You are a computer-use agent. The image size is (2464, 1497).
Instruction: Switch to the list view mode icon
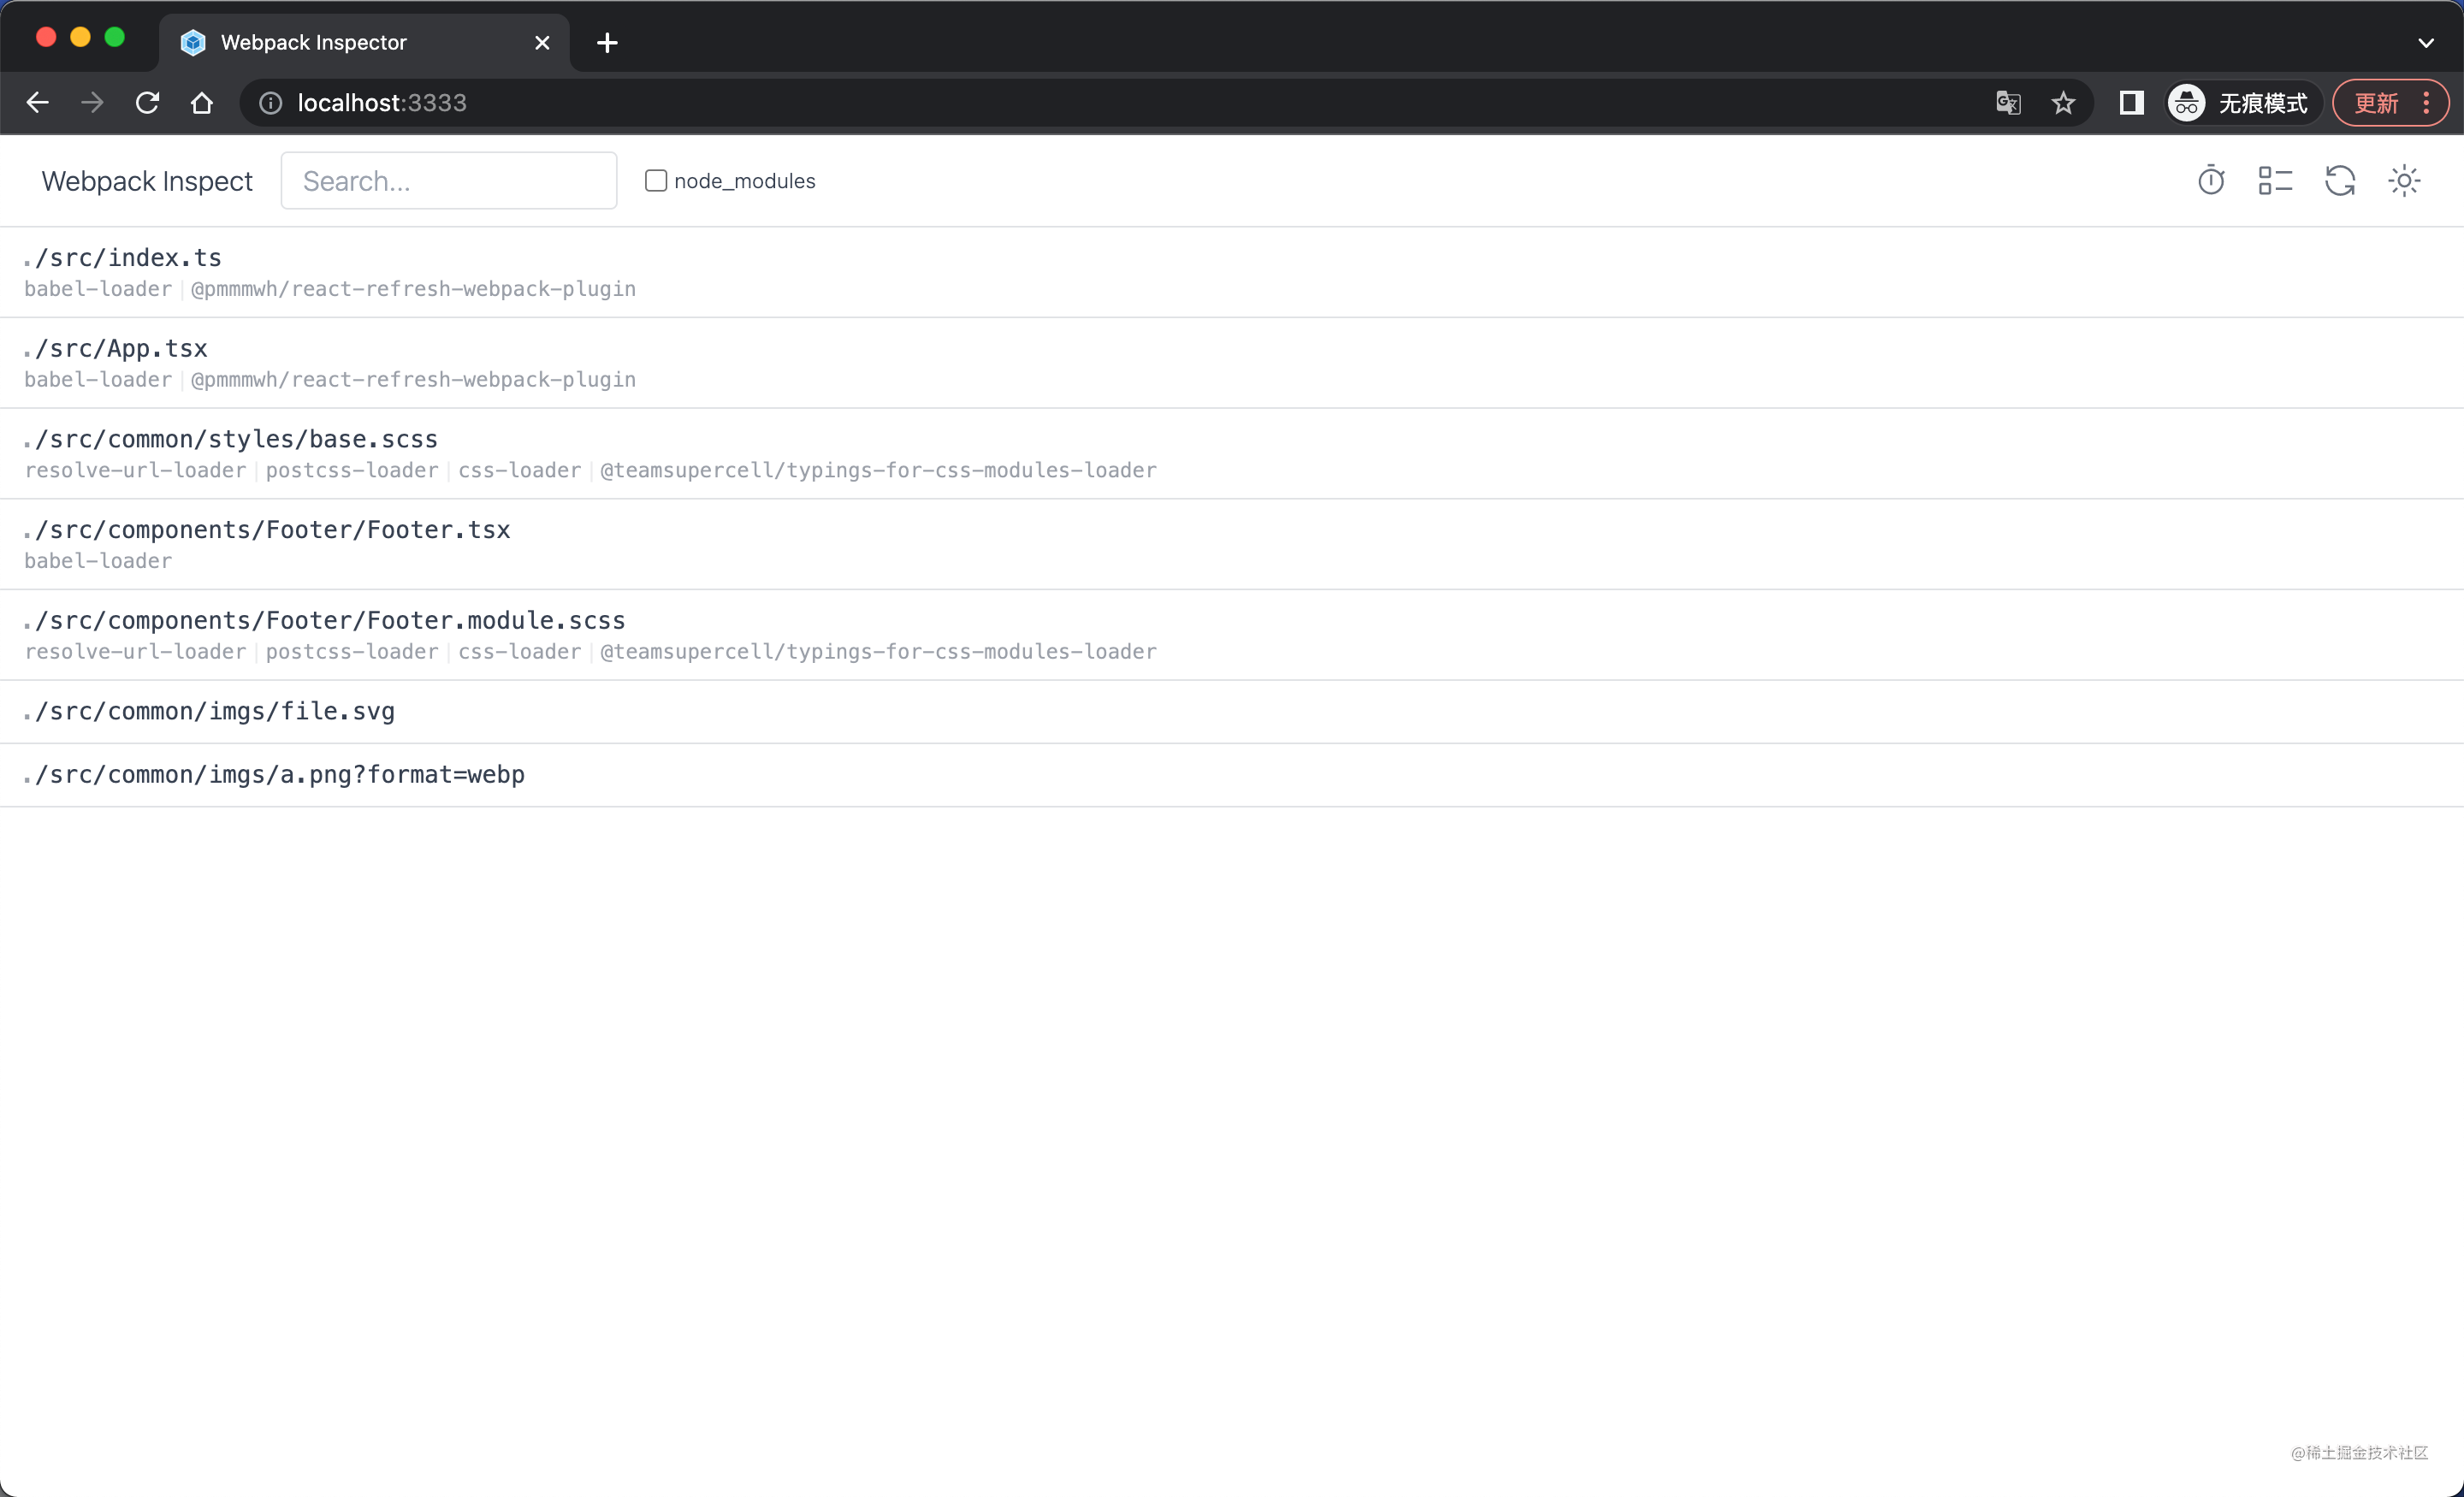coord(2275,181)
